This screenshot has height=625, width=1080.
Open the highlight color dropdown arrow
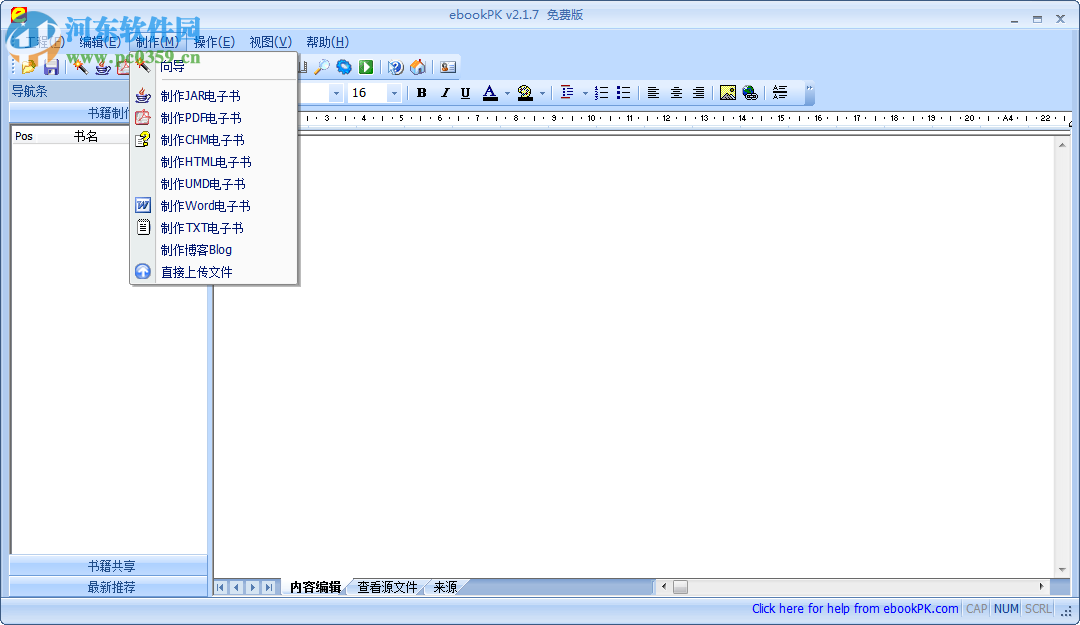tap(543, 92)
